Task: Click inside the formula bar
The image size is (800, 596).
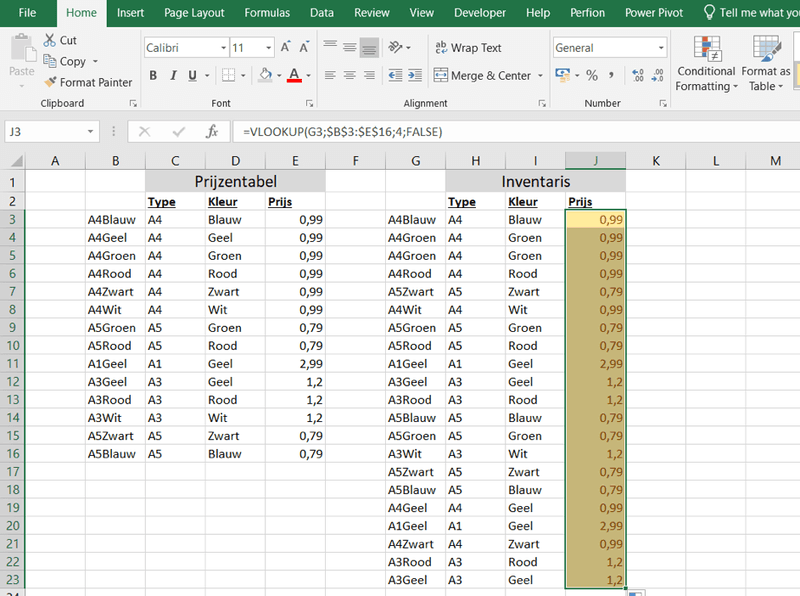Action: pyautogui.click(x=515, y=132)
